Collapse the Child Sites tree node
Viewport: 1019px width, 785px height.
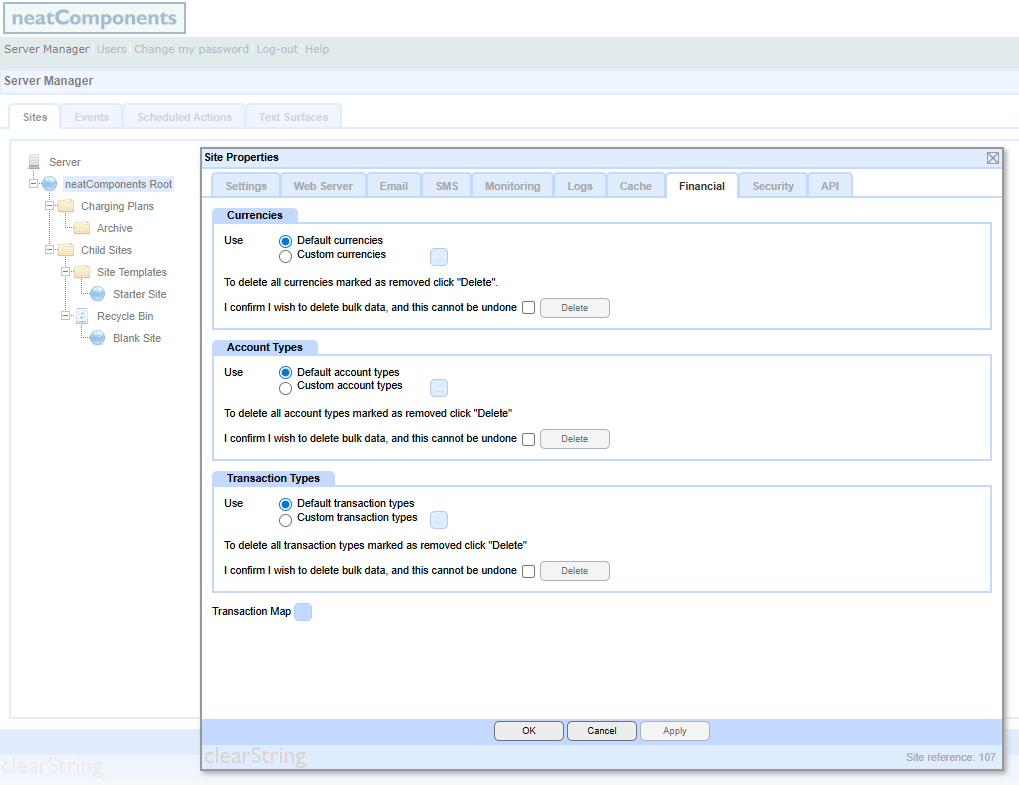pos(49,250)
